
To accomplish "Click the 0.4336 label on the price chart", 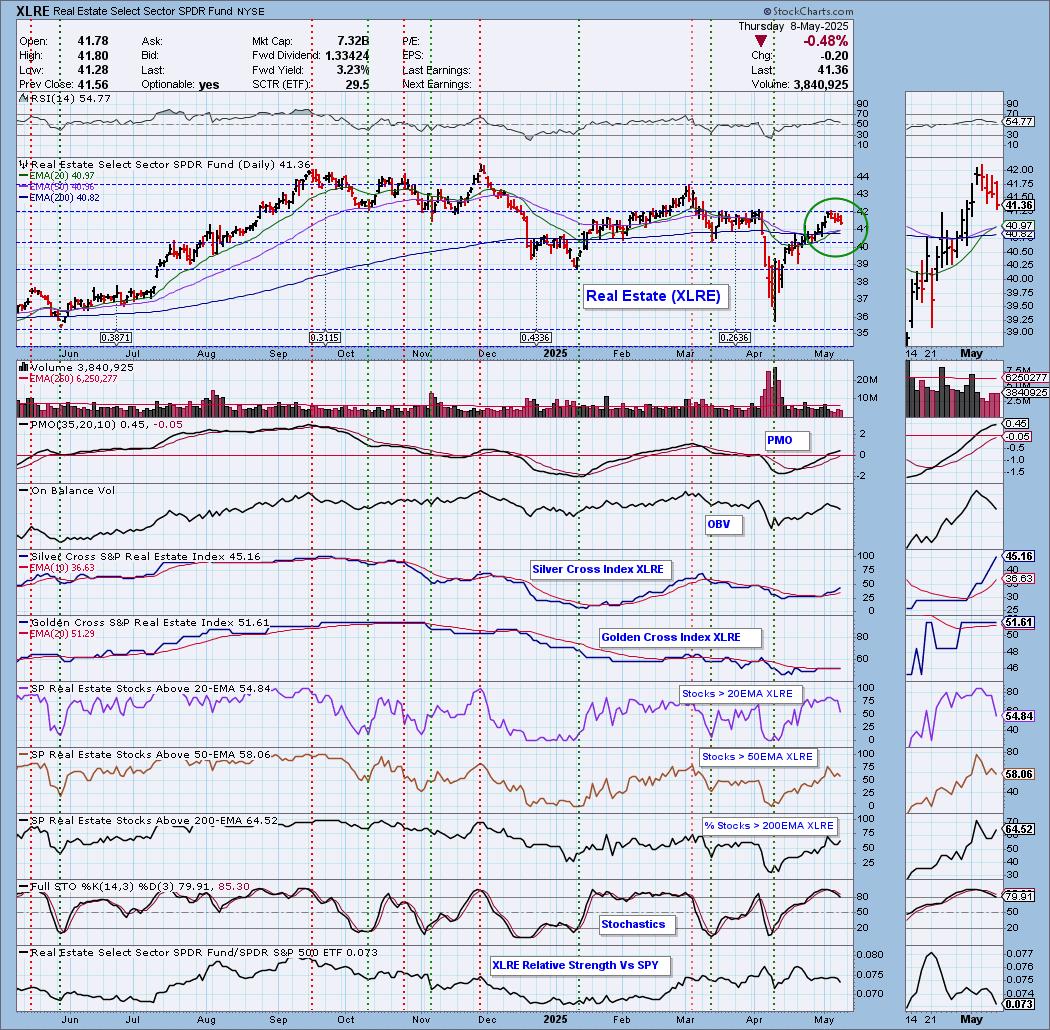I will (x=536, y=338).
